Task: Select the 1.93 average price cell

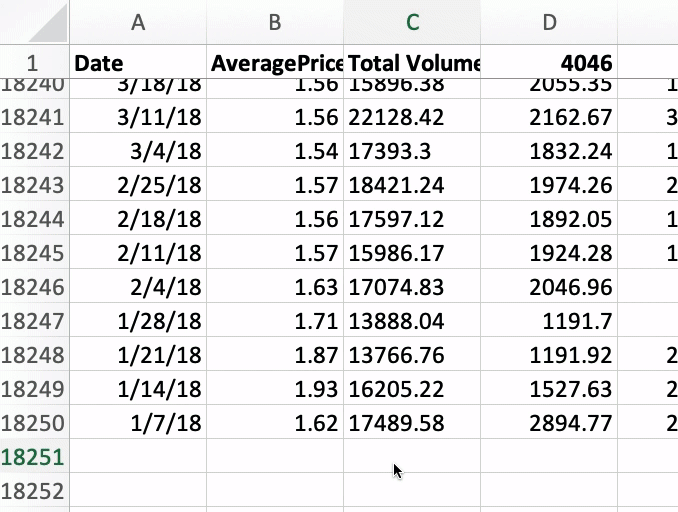Action: click(x=275, y=389)
